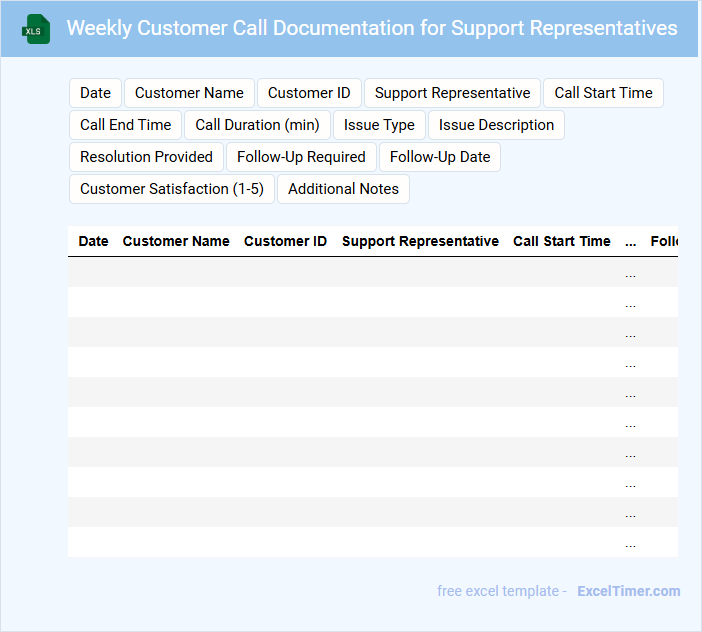702x632 pixels.
Task: Click the Call Start Time tag
Action: [603, 93]
